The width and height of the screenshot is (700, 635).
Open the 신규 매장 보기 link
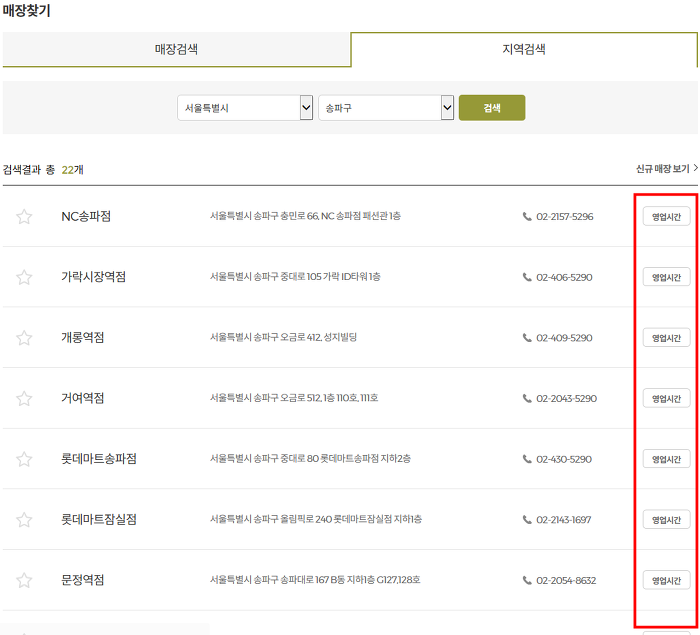click(x=667, y=169)
